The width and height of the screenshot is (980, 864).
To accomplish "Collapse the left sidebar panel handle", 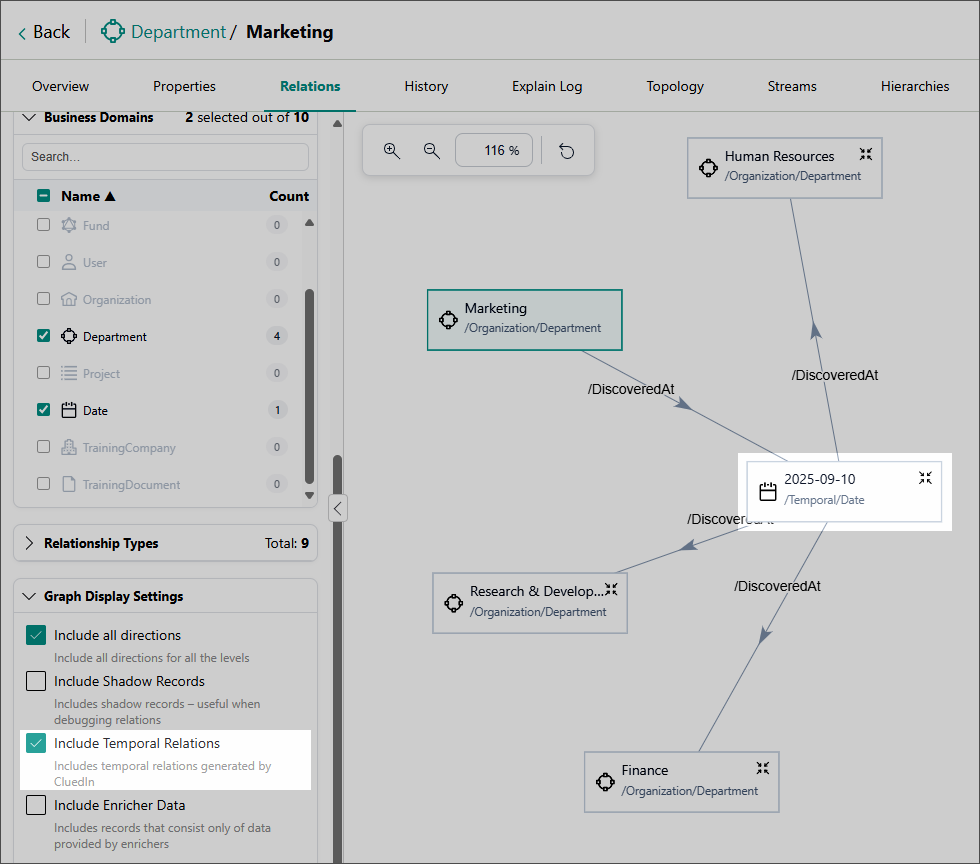I will (338, 508).
